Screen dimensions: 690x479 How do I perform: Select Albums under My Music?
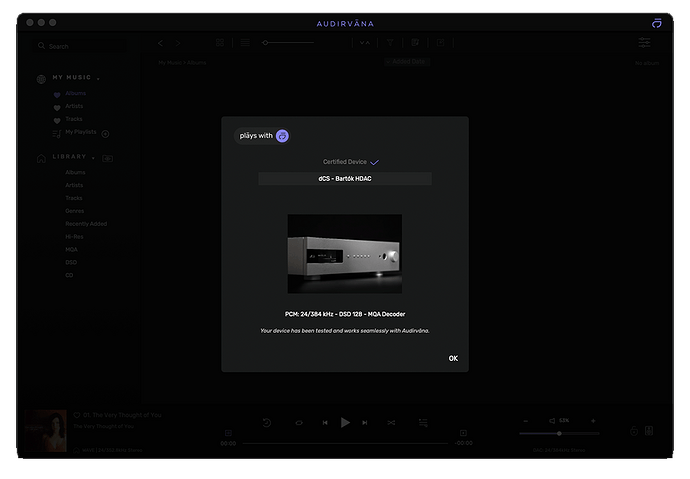click(x=75, y=93)
